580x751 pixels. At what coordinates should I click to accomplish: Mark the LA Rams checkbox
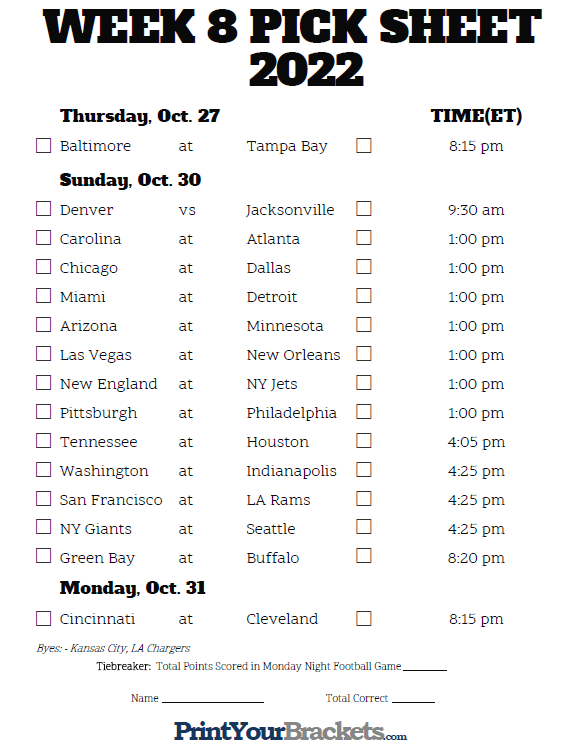364,499
